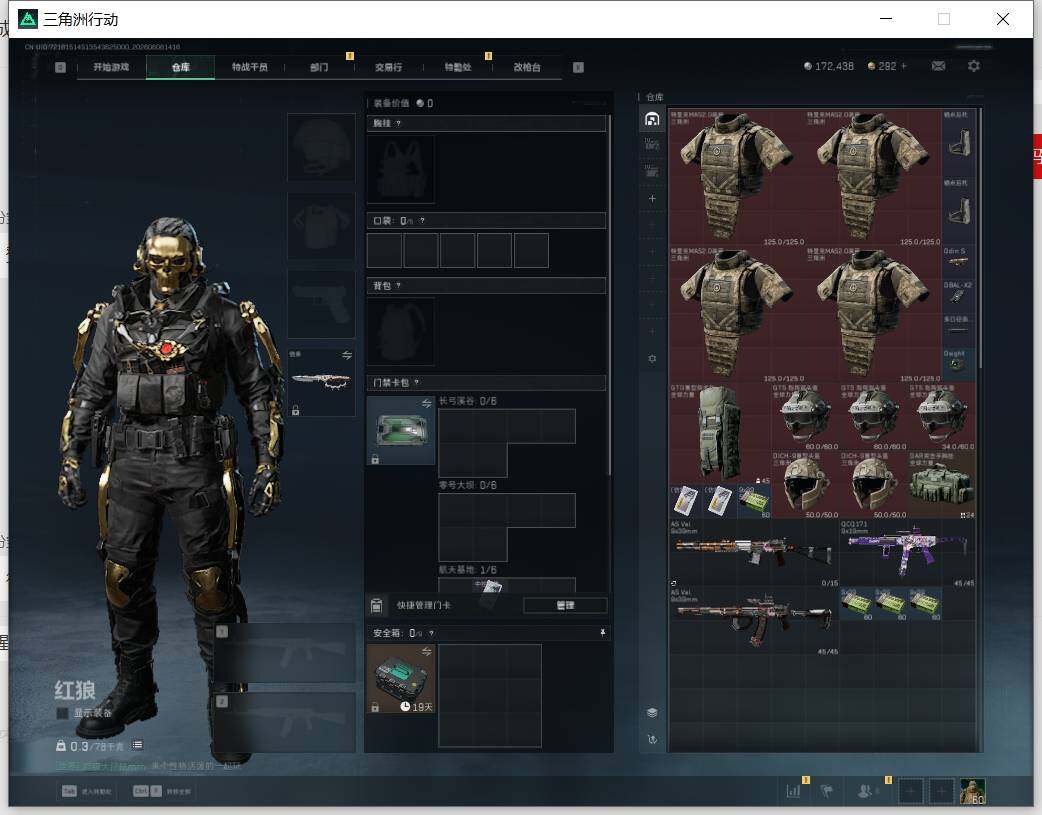Click the loadout panel vertical scrollbar
The width and height of the screenshot is (1042, 815).
pyautogui.click(x=609, y=296)
